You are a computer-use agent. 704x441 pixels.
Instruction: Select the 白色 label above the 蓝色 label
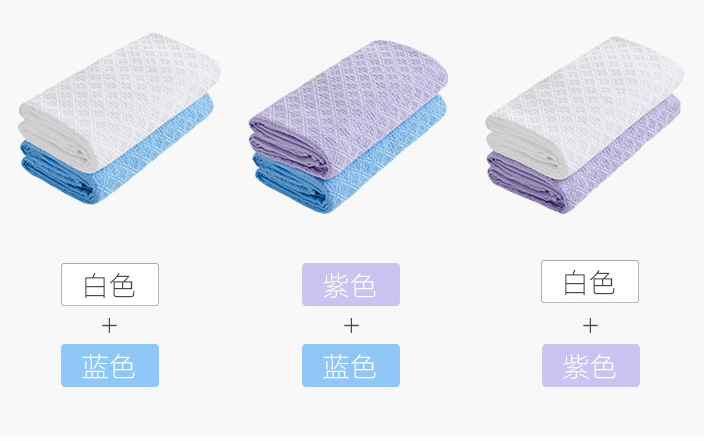[x=110, y=284]
